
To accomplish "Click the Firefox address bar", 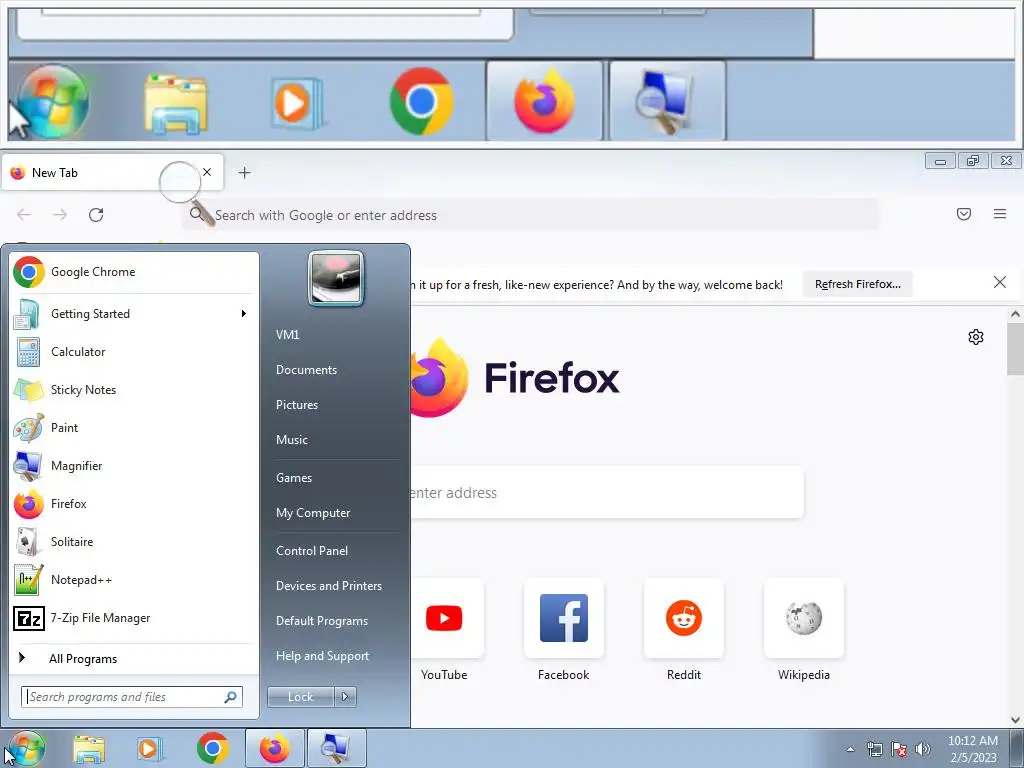I will coord(530,215).
